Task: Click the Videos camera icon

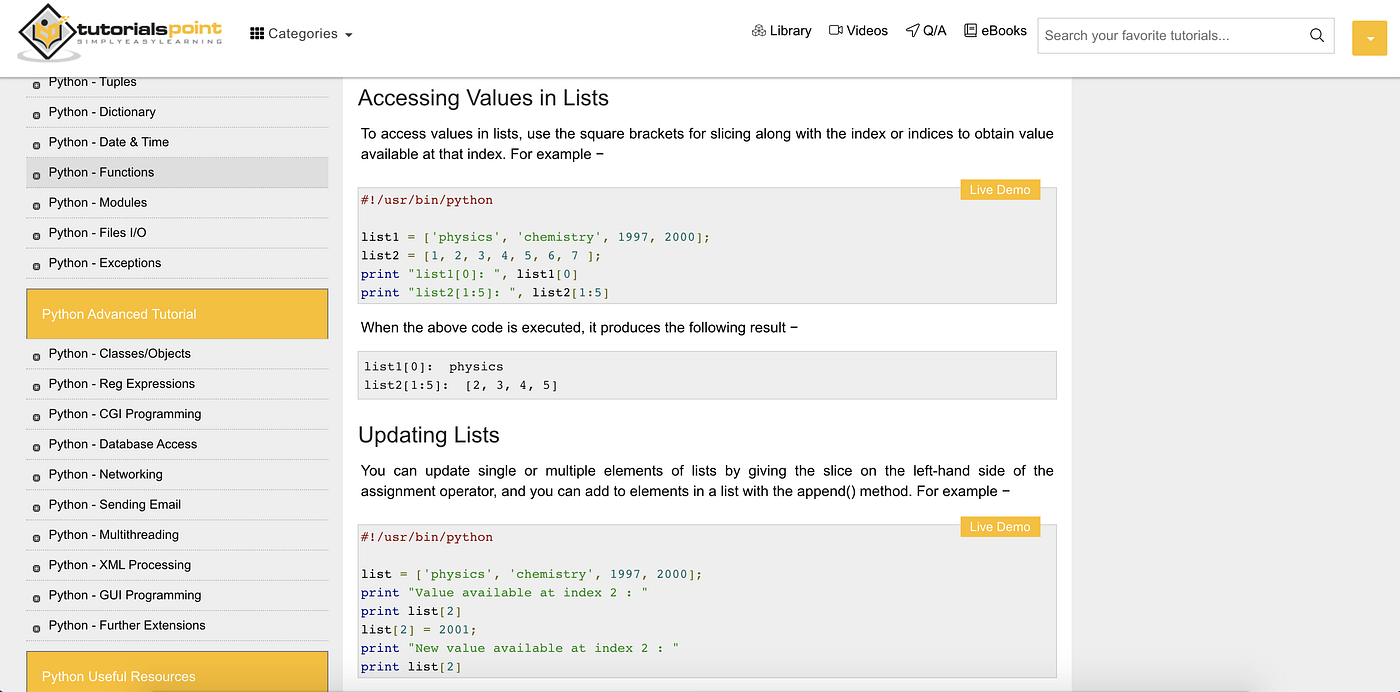Action: click(835, 31)
